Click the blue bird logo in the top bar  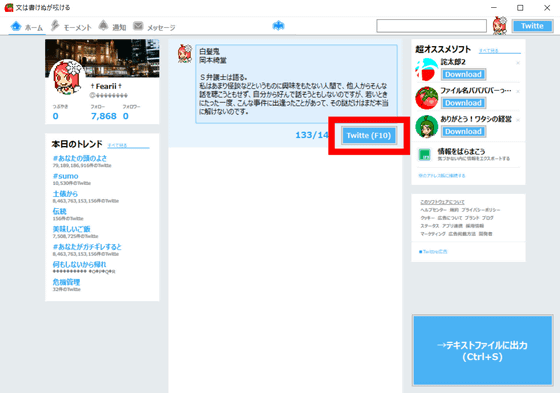(279, 26)
